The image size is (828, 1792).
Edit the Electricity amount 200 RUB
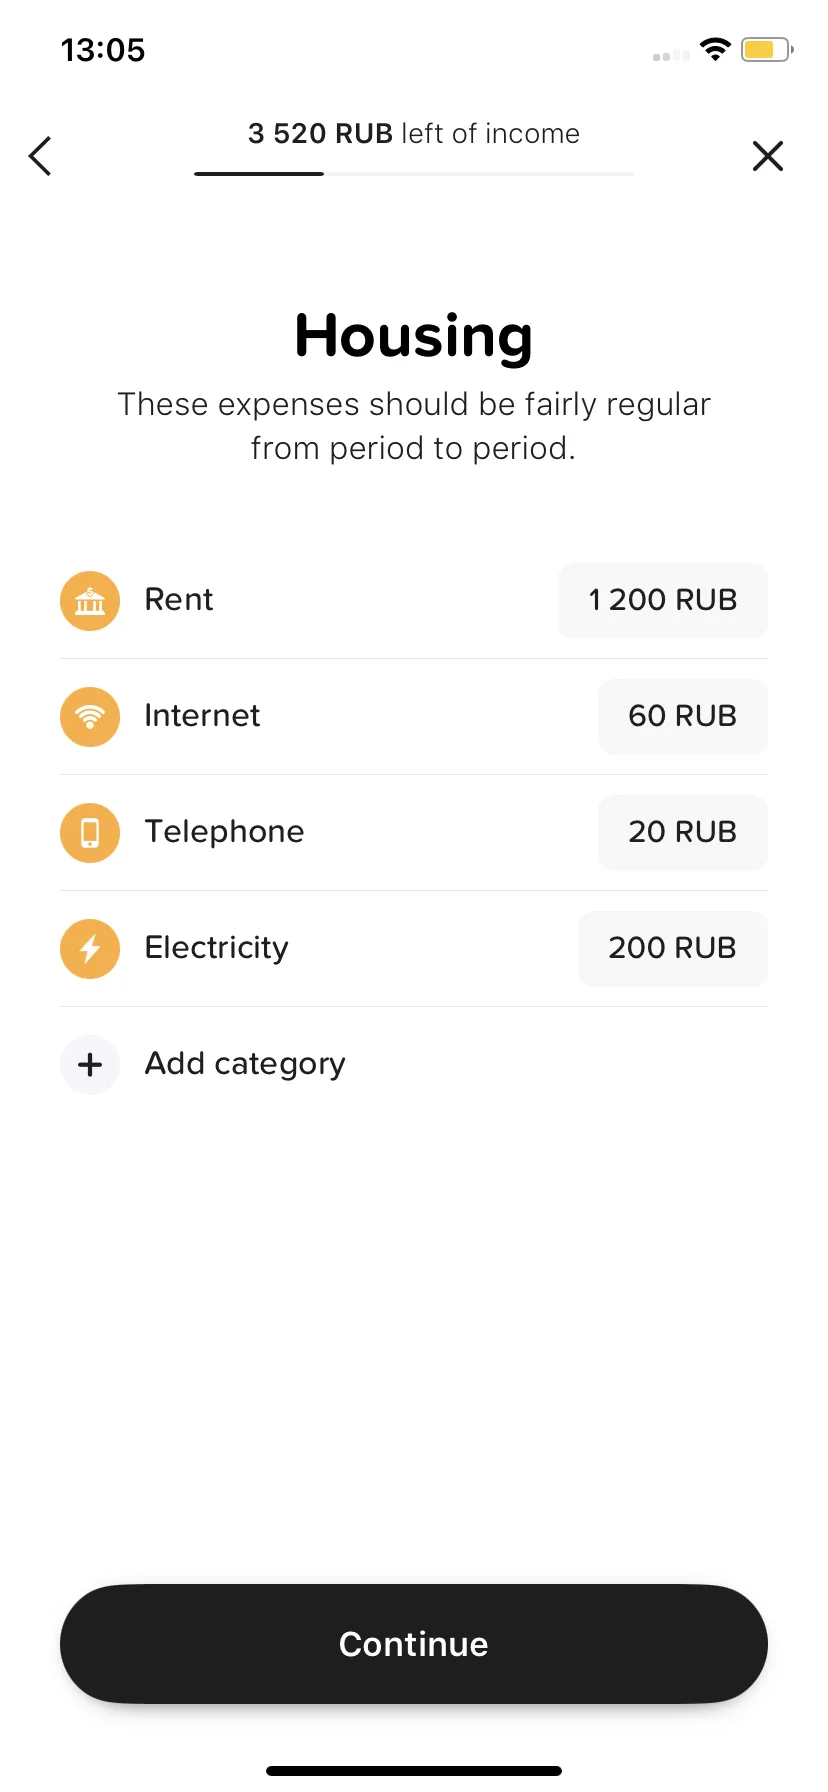(673, 949)
